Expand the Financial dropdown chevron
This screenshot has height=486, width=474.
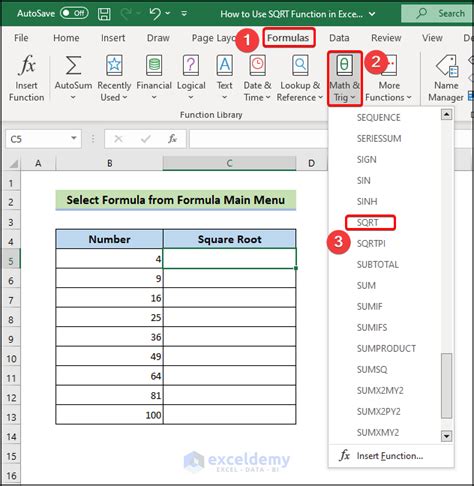[x=154, y=98]
